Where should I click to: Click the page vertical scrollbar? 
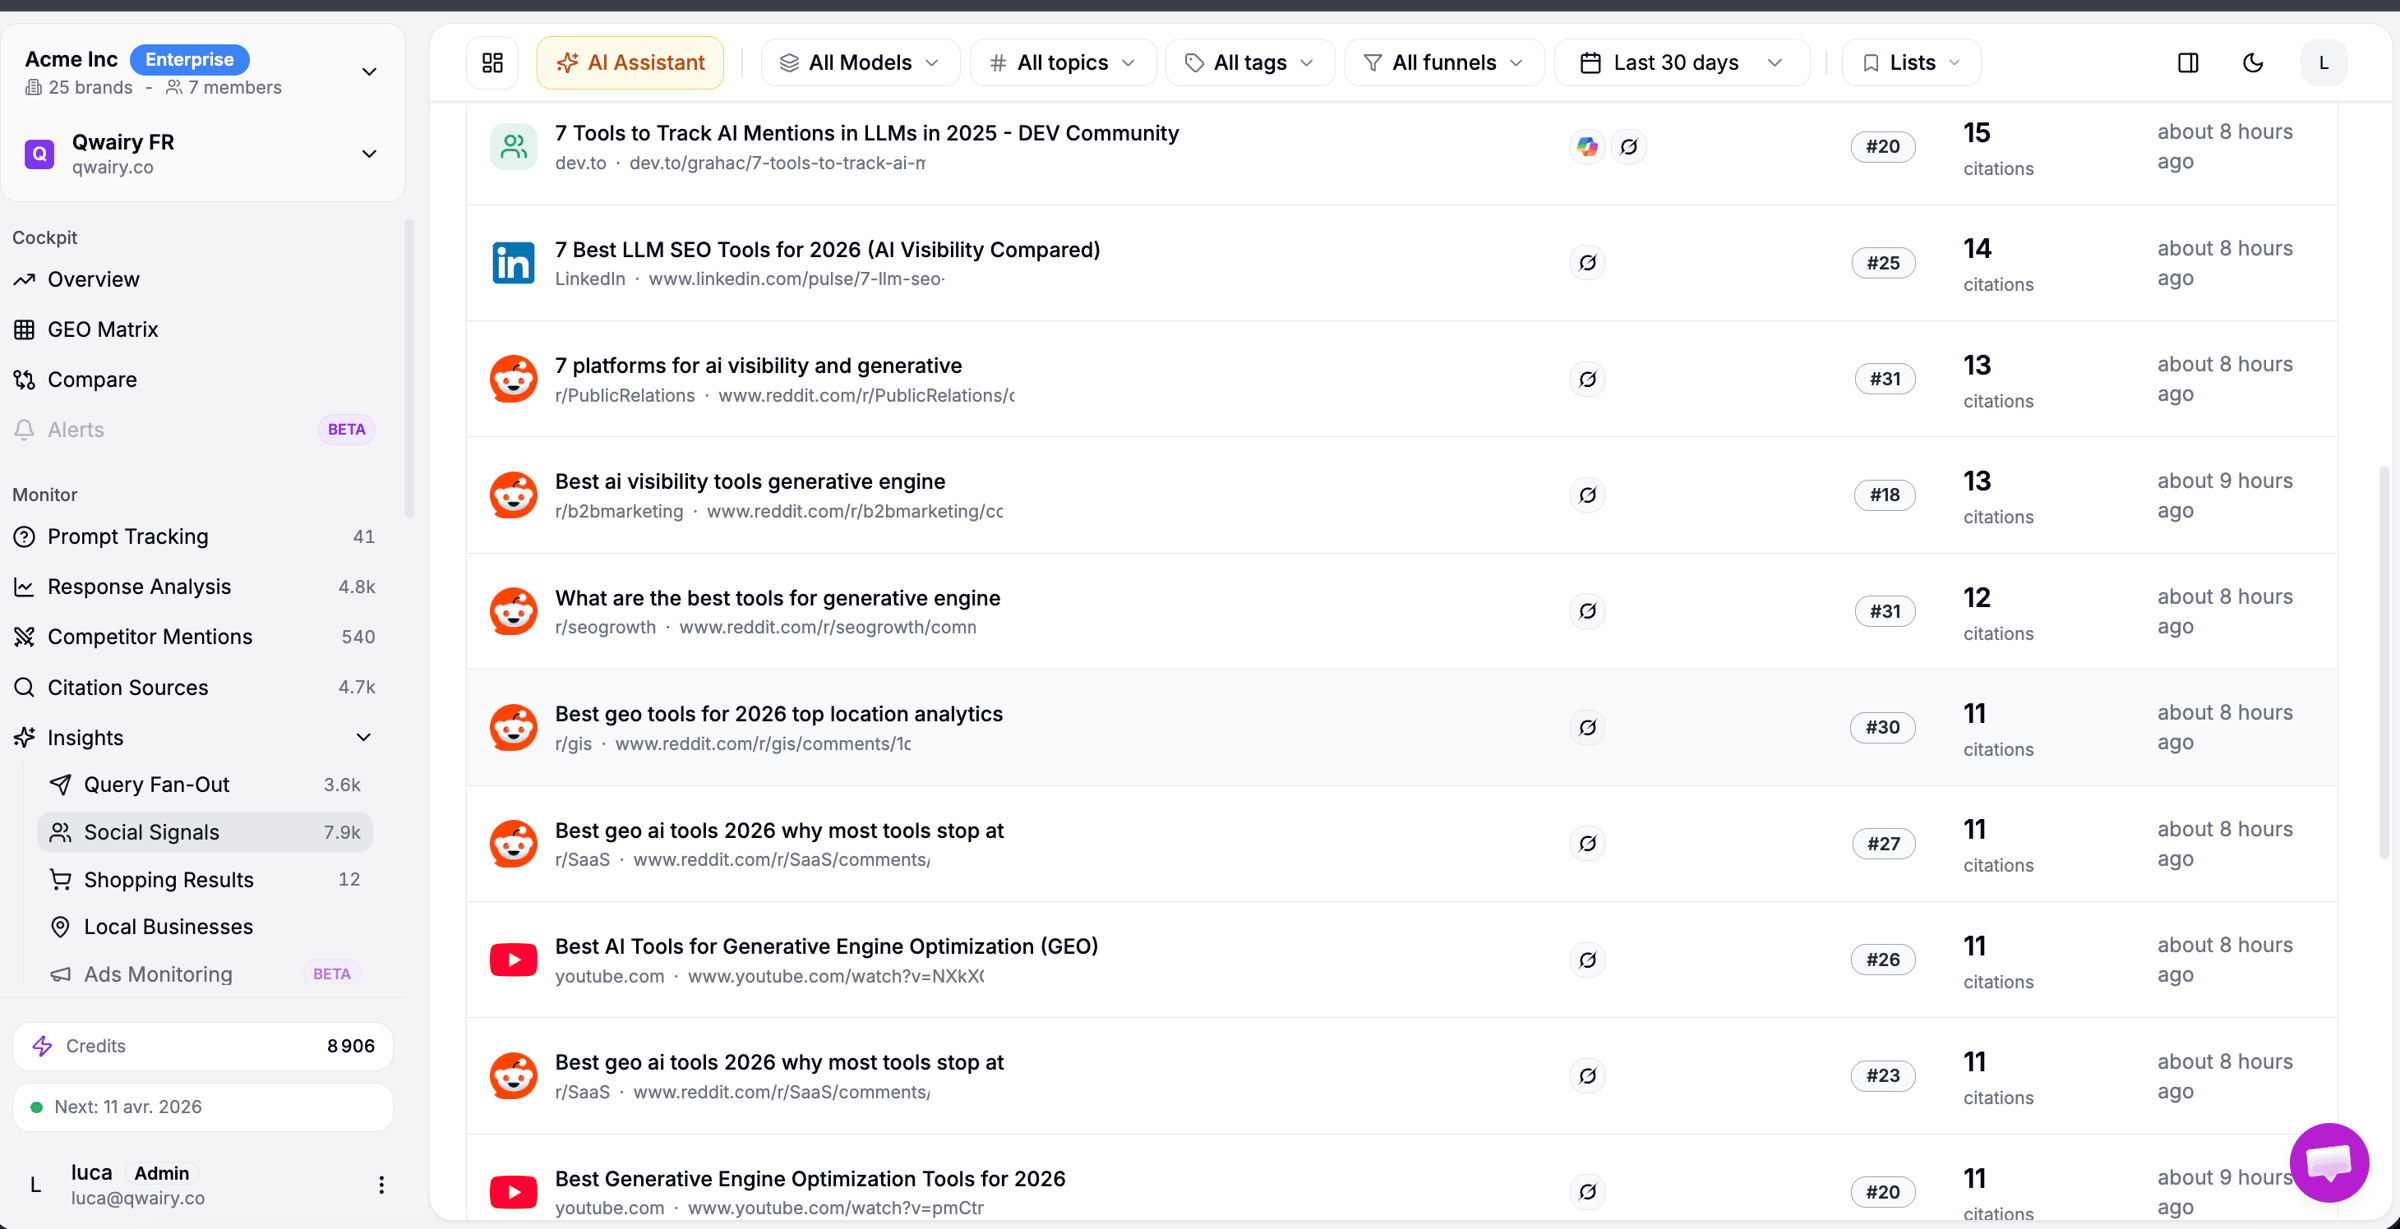[2384, 660]
